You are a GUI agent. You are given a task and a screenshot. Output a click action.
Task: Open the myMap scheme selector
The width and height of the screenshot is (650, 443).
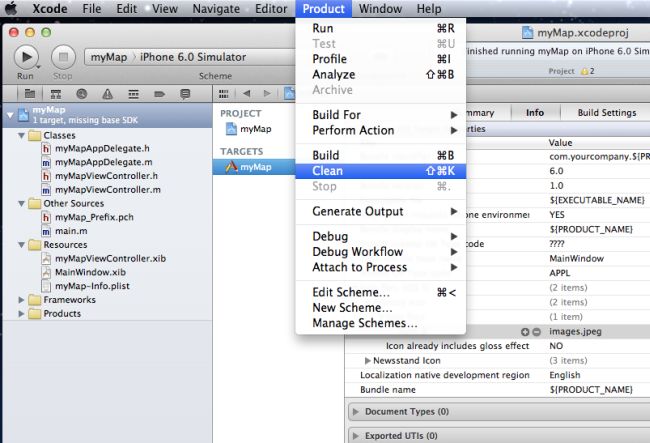click(x=109, y=57)
